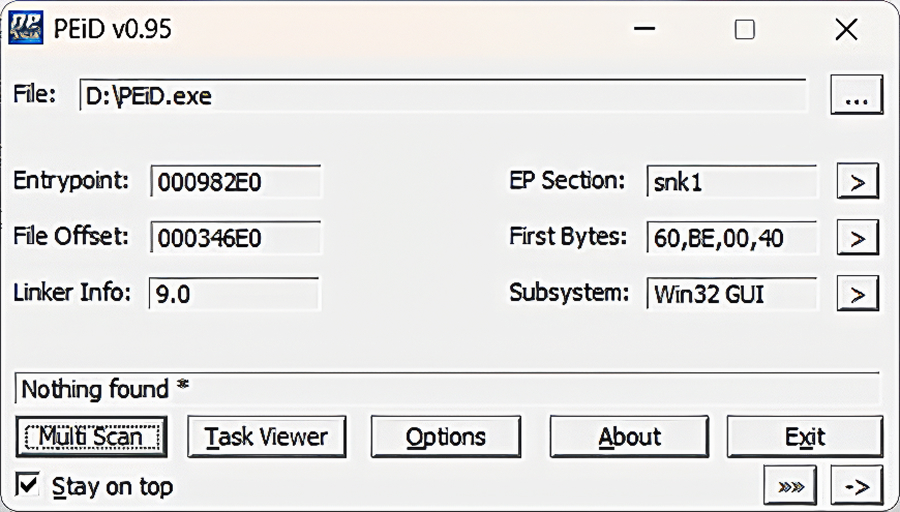Open EP Section viewer arrow next to snk1
Image resolution: width=900 pixels, height=512 pixels.
tap(858, 181)
